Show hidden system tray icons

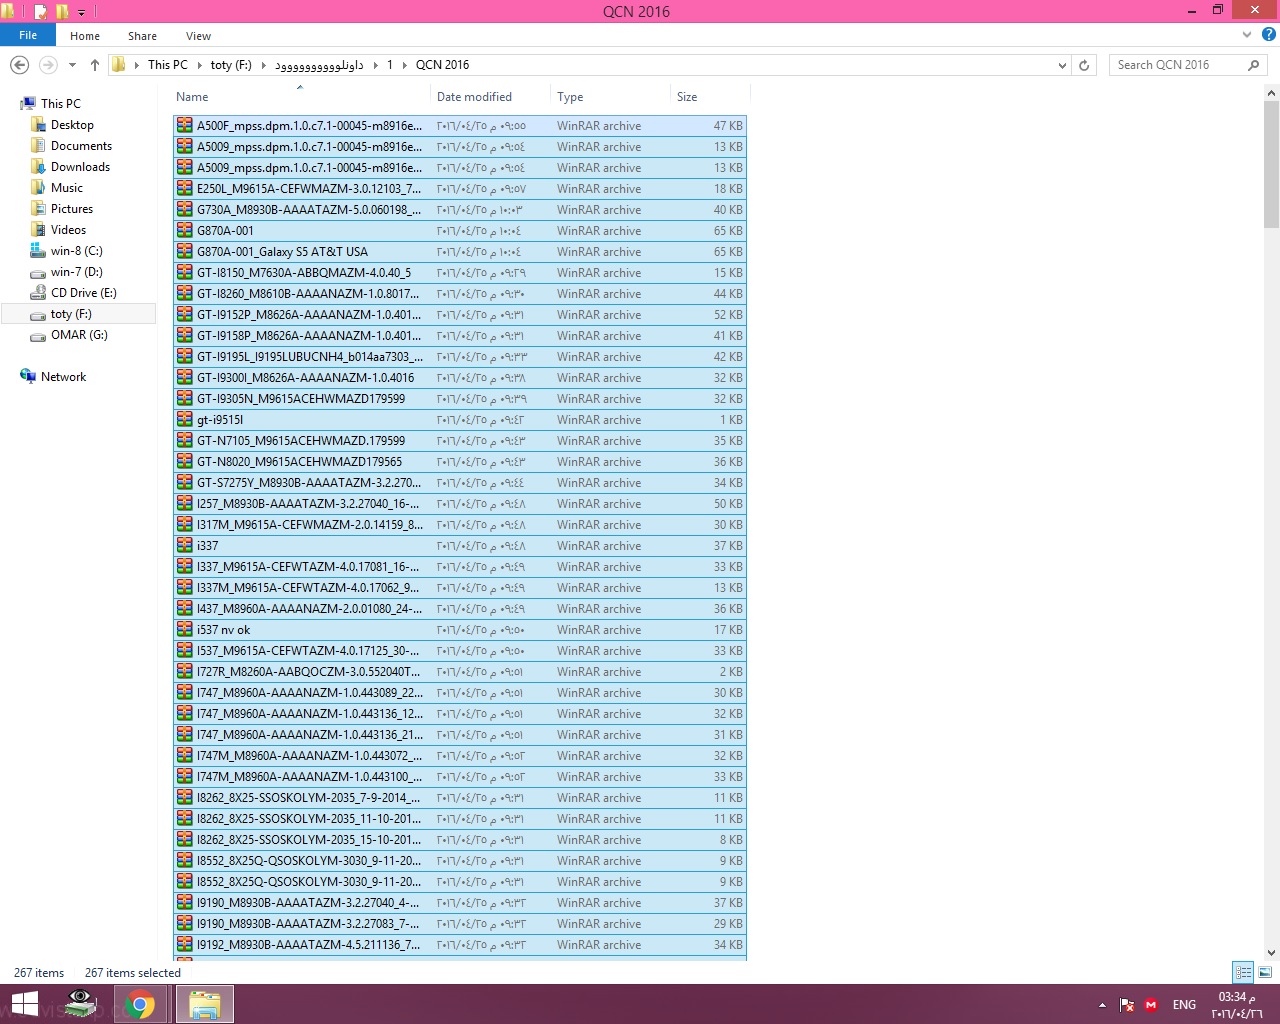click(x=1102, y=1005)
